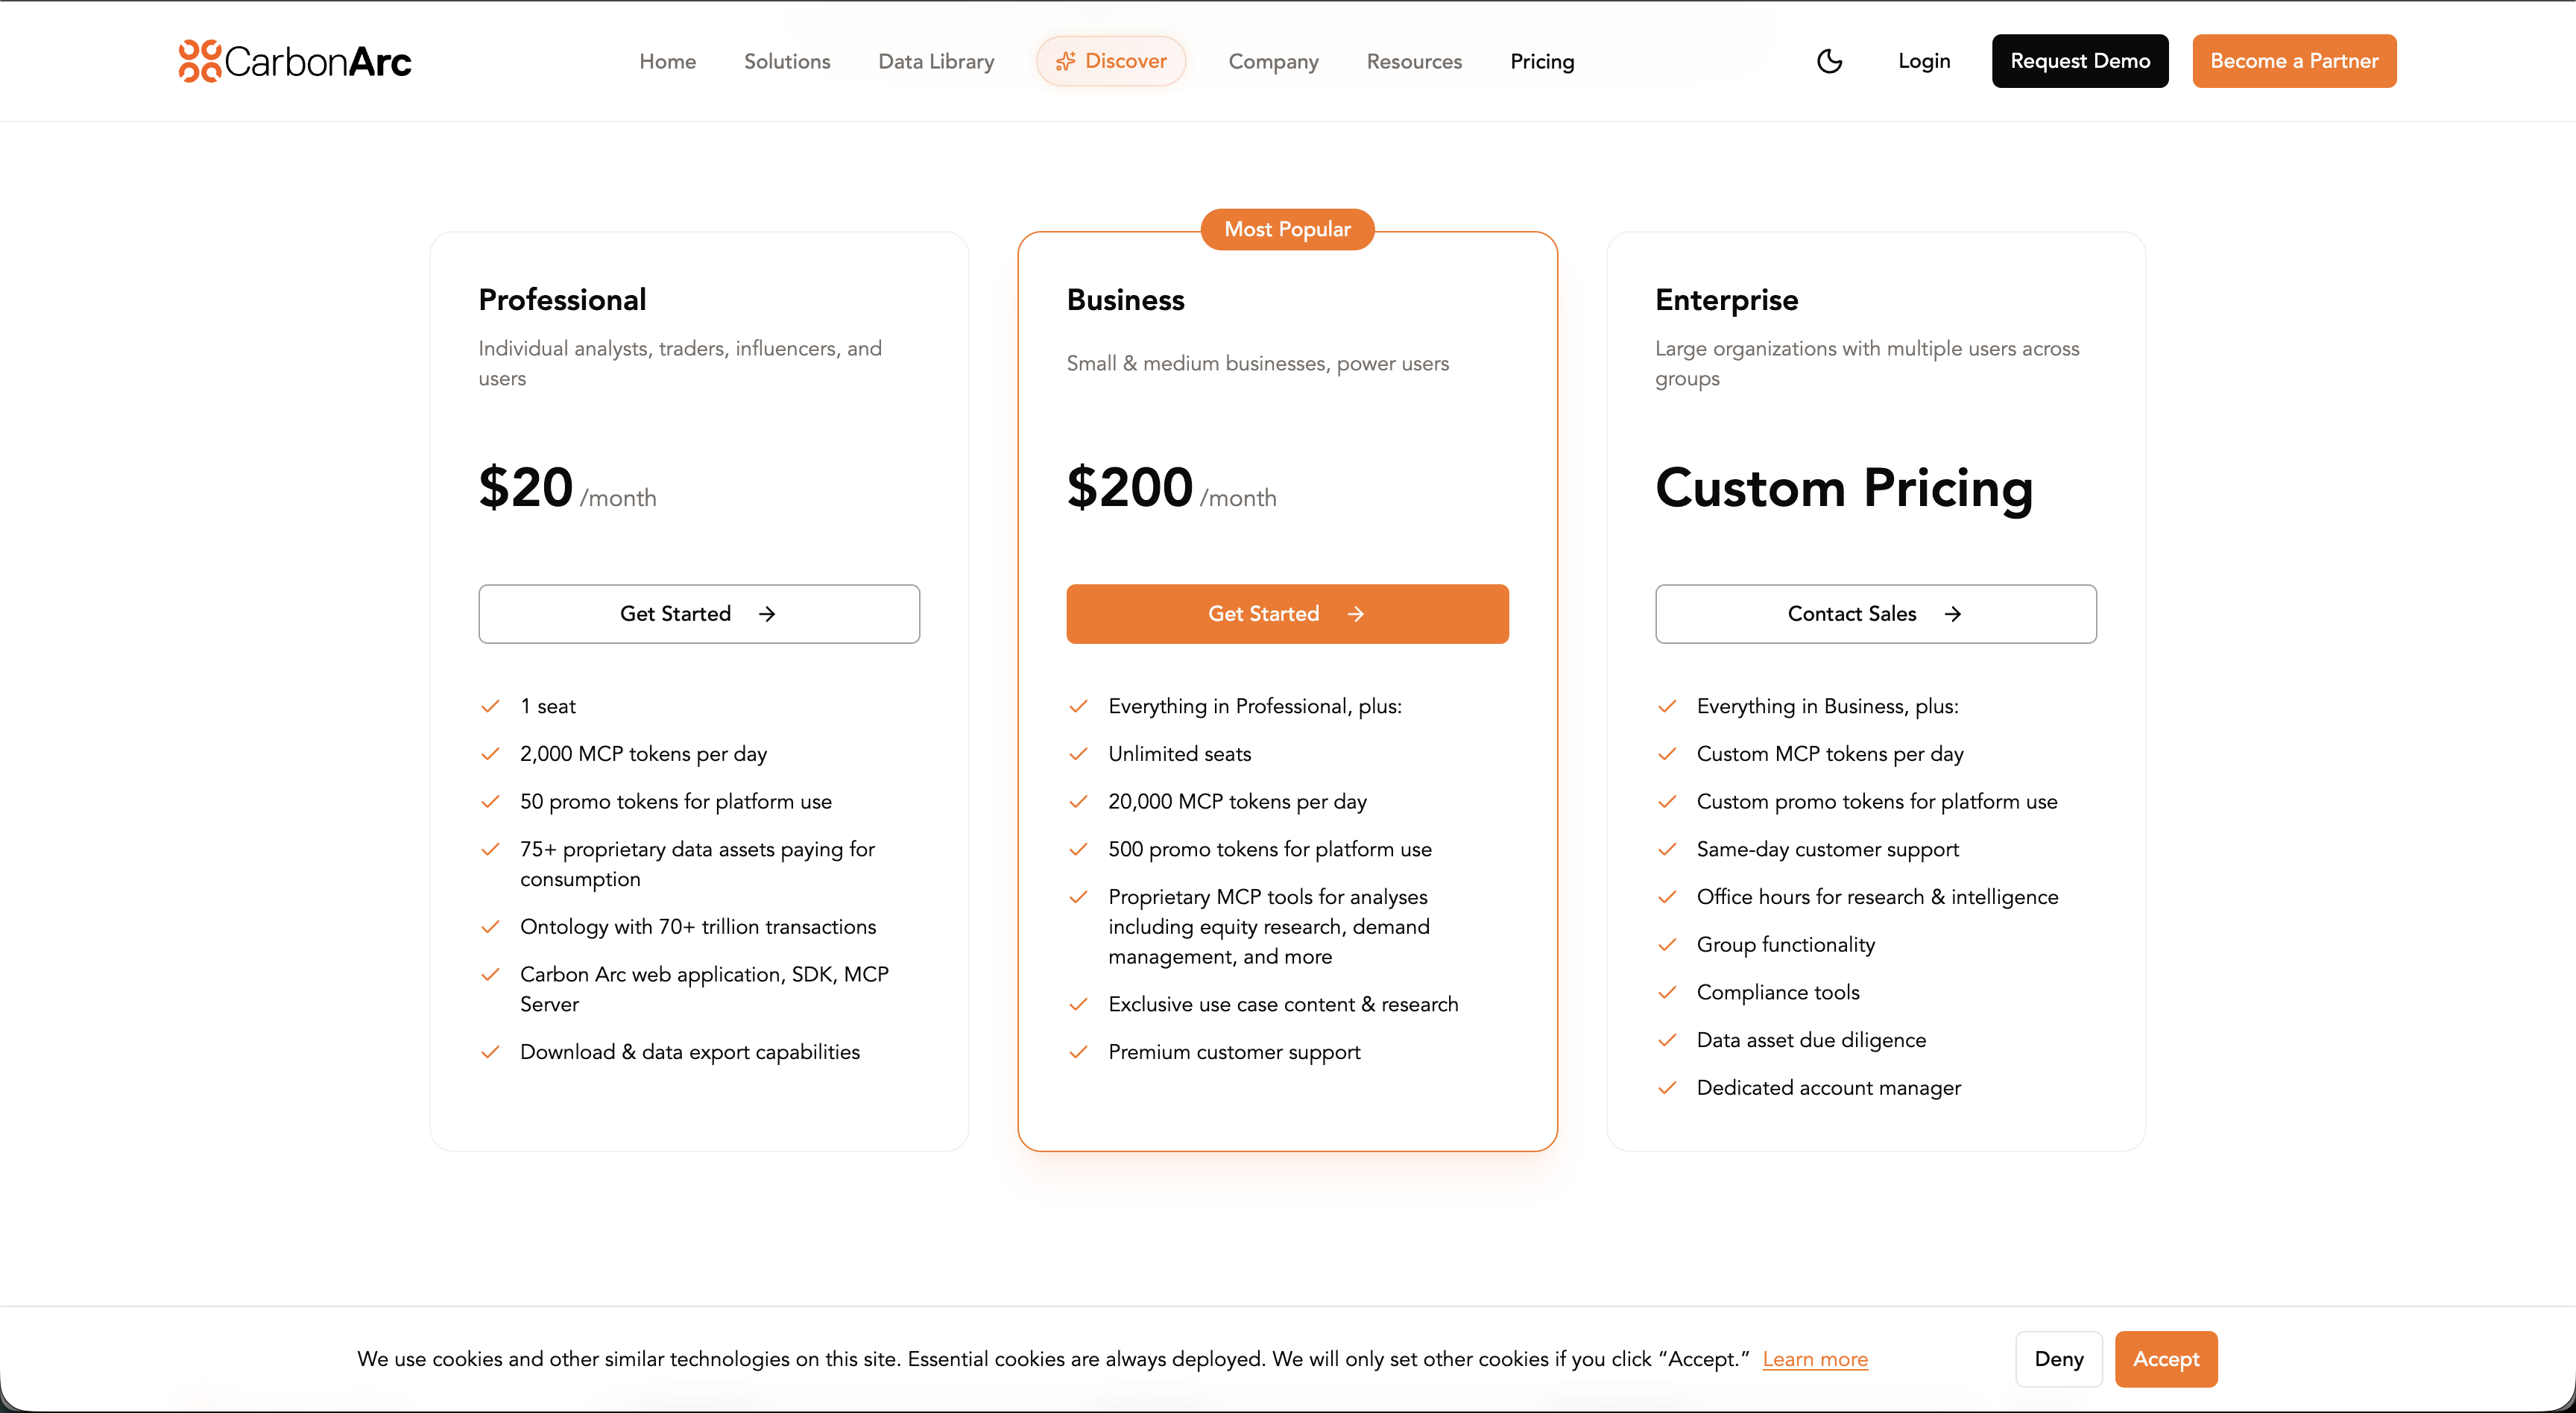Image resolution: width=2576 pixels, height=1413 pixels.
Task: Click the arrow beside Contact Sales
Action: (1953, 614)
